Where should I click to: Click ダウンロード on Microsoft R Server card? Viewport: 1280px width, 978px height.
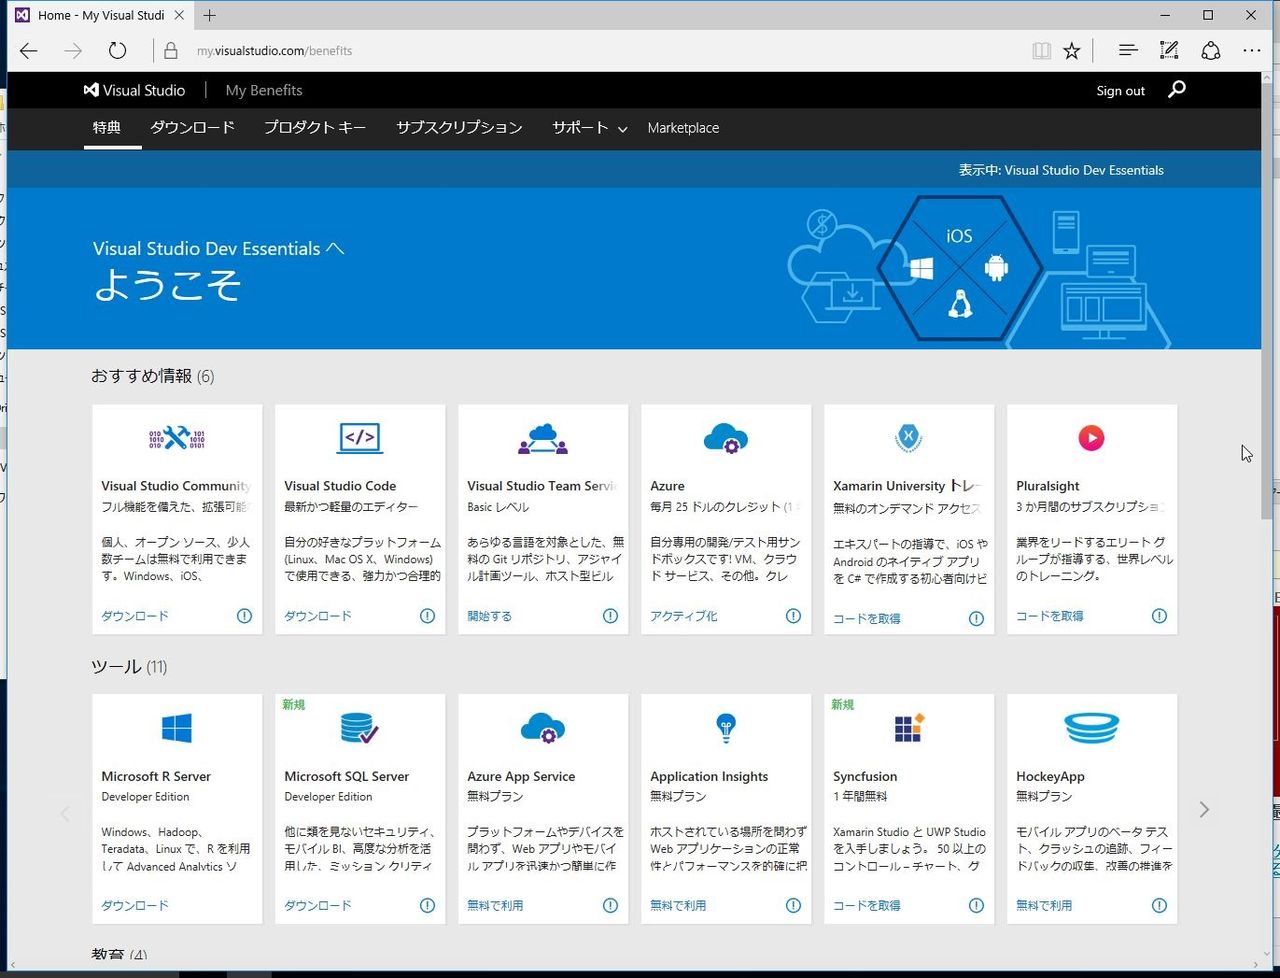135,905
